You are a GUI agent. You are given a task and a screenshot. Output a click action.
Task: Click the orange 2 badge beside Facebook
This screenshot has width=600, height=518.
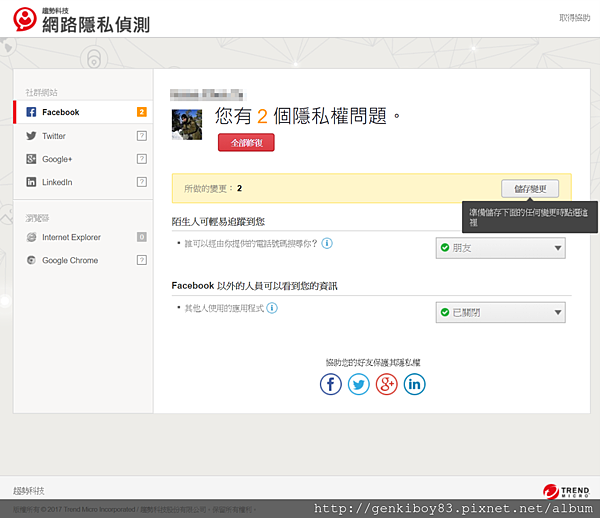coord(142,112)
